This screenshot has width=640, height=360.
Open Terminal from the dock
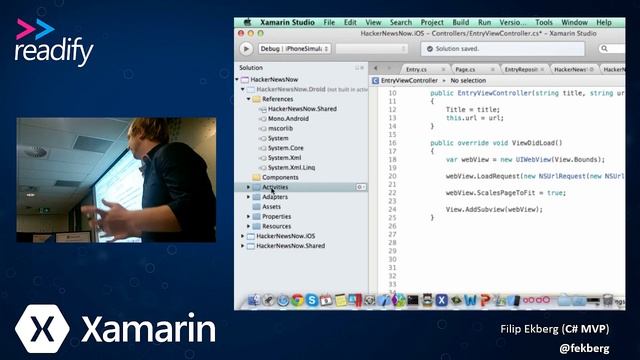413,300
